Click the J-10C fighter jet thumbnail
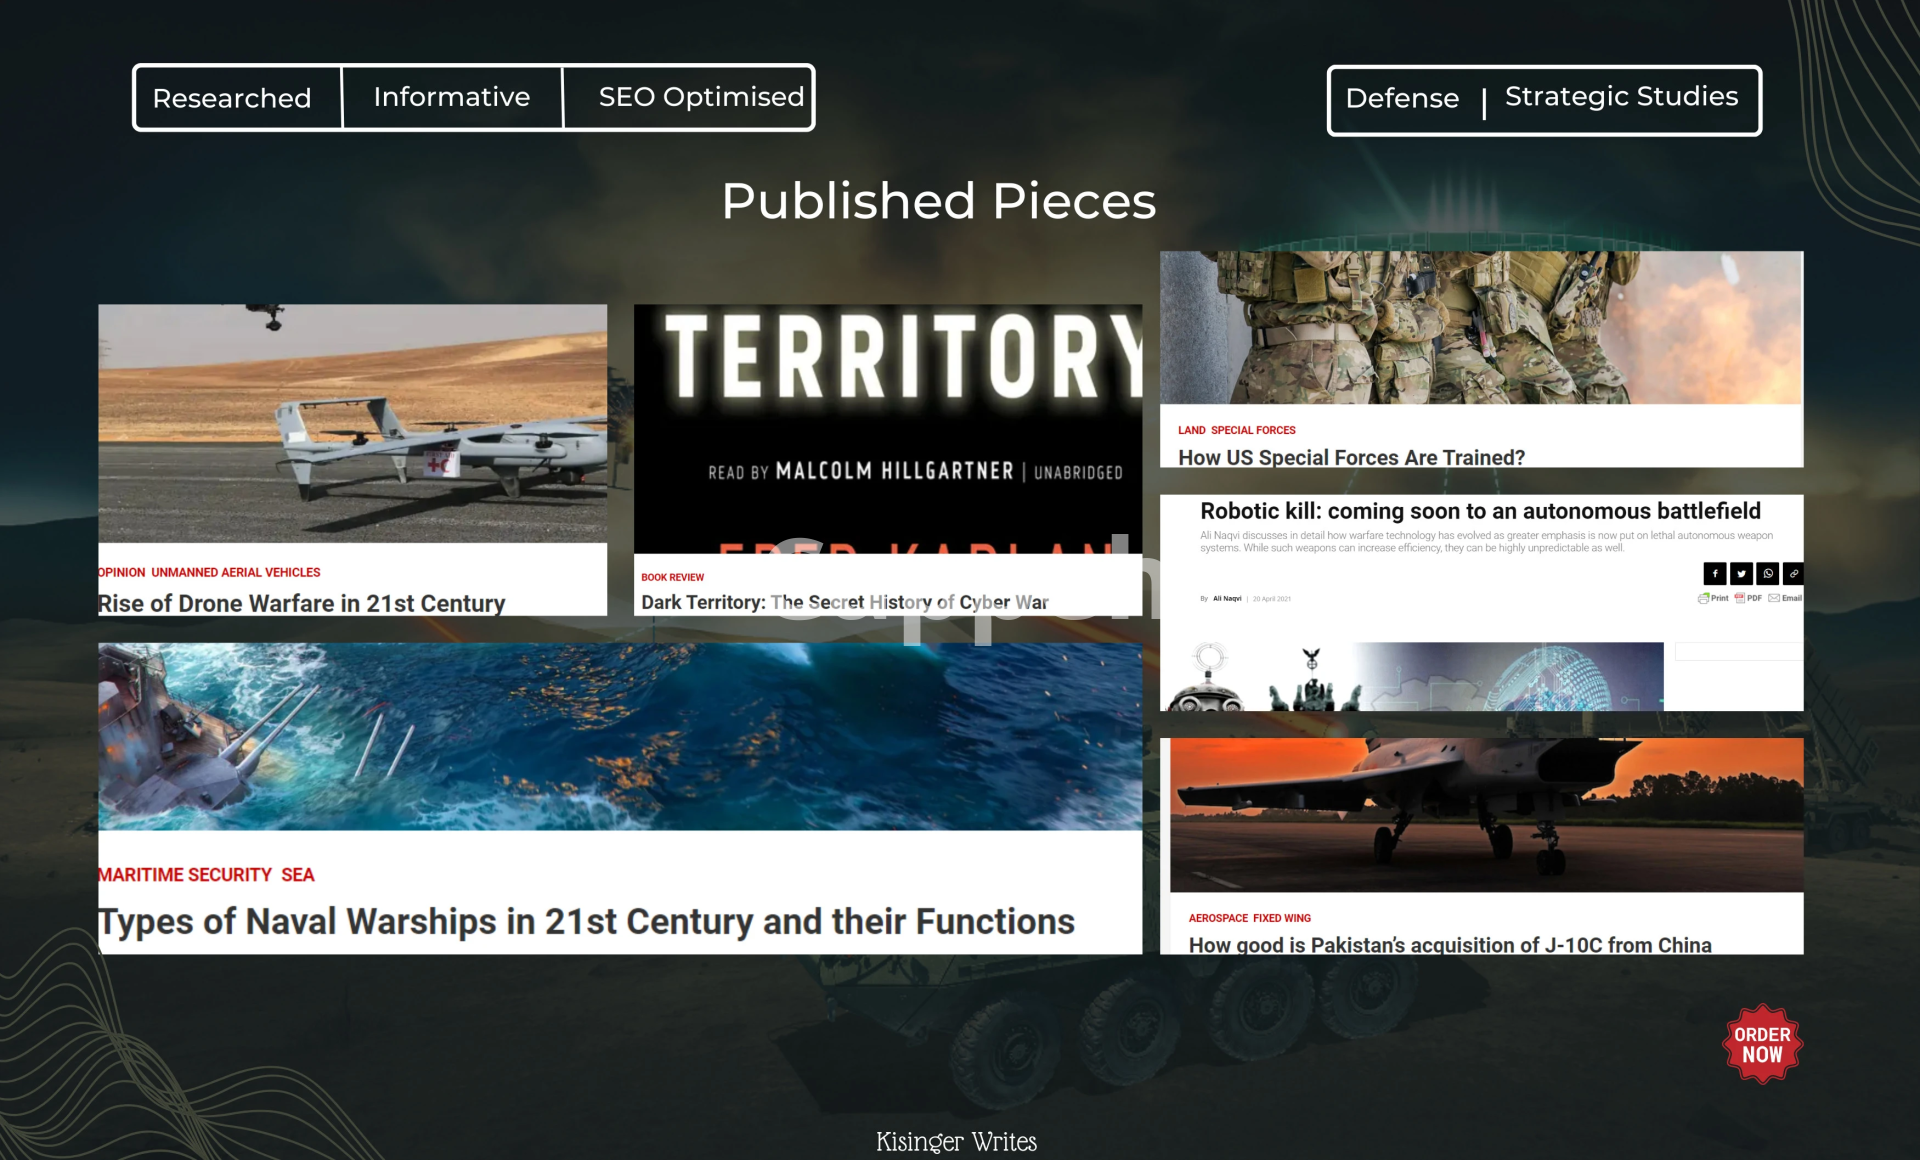 tap(1486, 814)
